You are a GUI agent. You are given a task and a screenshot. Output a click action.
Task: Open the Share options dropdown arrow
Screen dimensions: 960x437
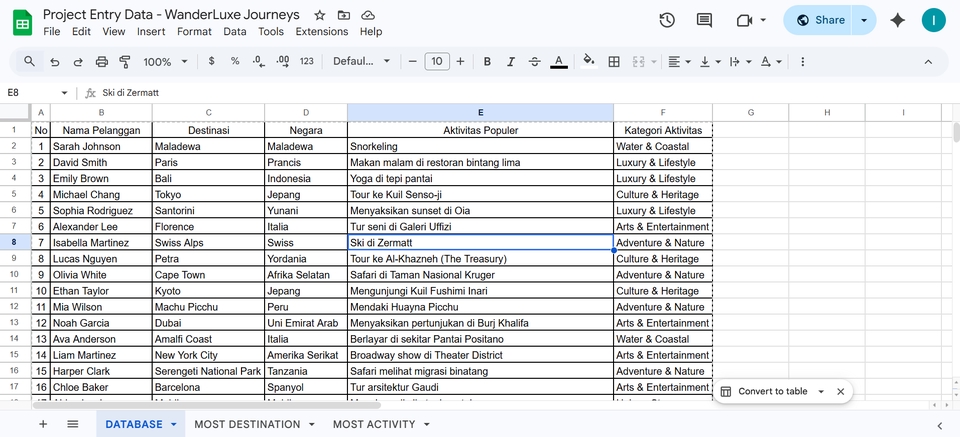pos(864,20)
